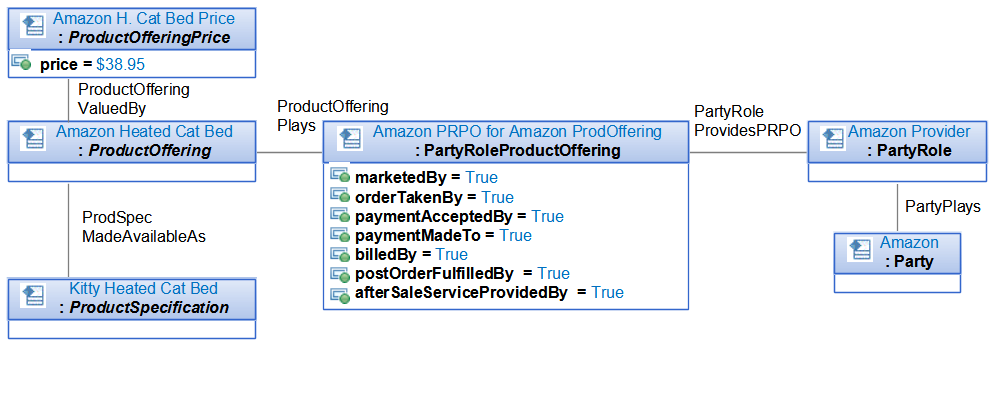Click the $38.95 price value

point(120,64)
